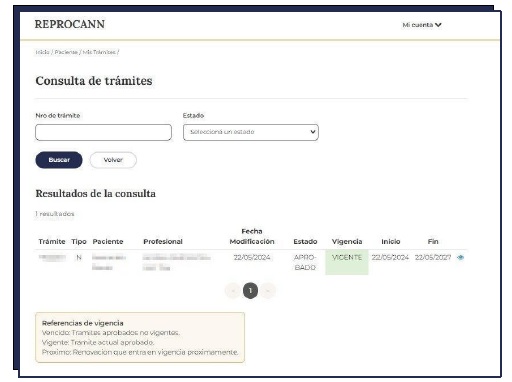Click the Vigencia column header

coord(347,242)
